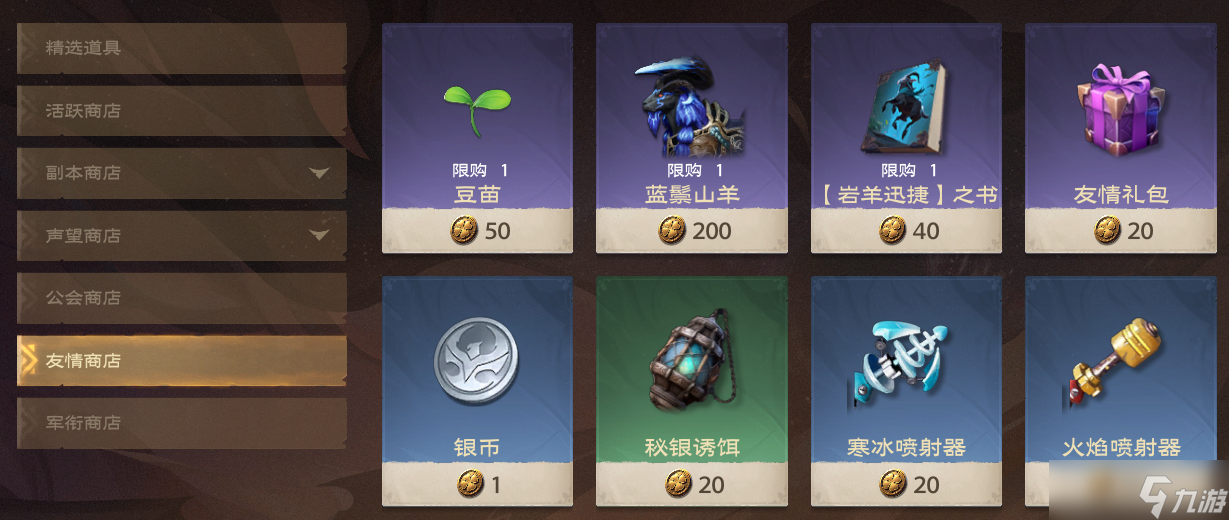Select the highlighted 友情商店 tab

[x=182, y=361]
